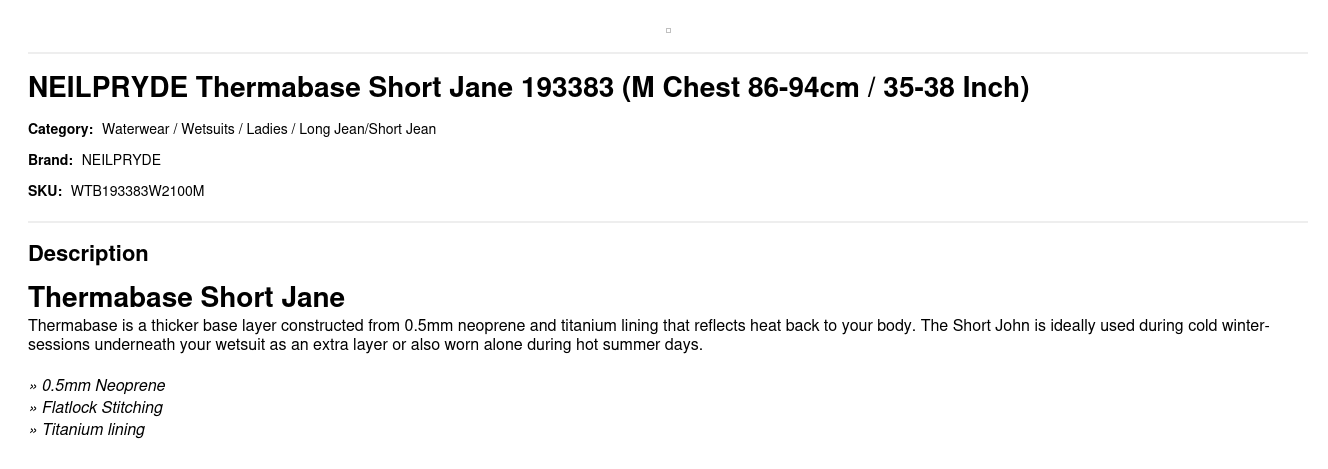Click the Brand label
The height and width of the screenshot is (469, 1328).
click(x=50, y=160)
